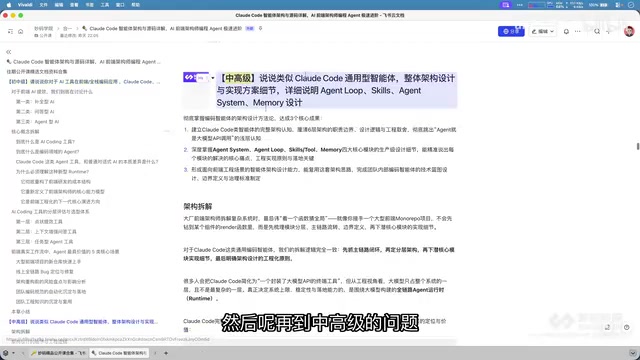Select outline item 本章小结
Screen dimensions: 640x360
(21, 311)
